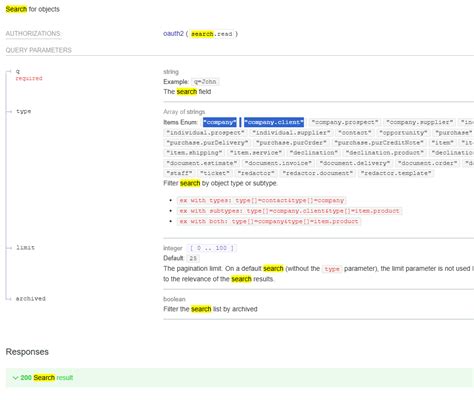The width and height of the screenshot is (474, 400).
Task: Click the Search for objects heading
Action: pyautogui.click(x=33, y=9)
